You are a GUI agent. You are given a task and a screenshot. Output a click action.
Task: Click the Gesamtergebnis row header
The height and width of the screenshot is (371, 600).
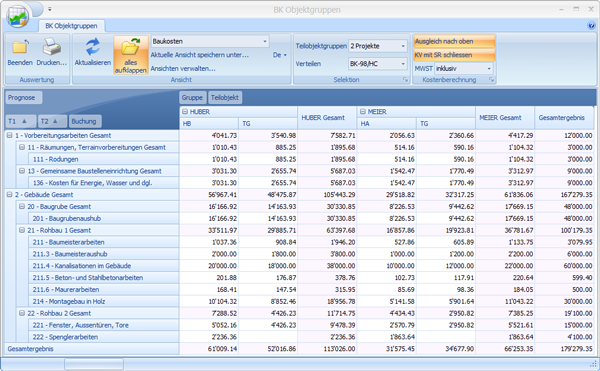point(91,349)
